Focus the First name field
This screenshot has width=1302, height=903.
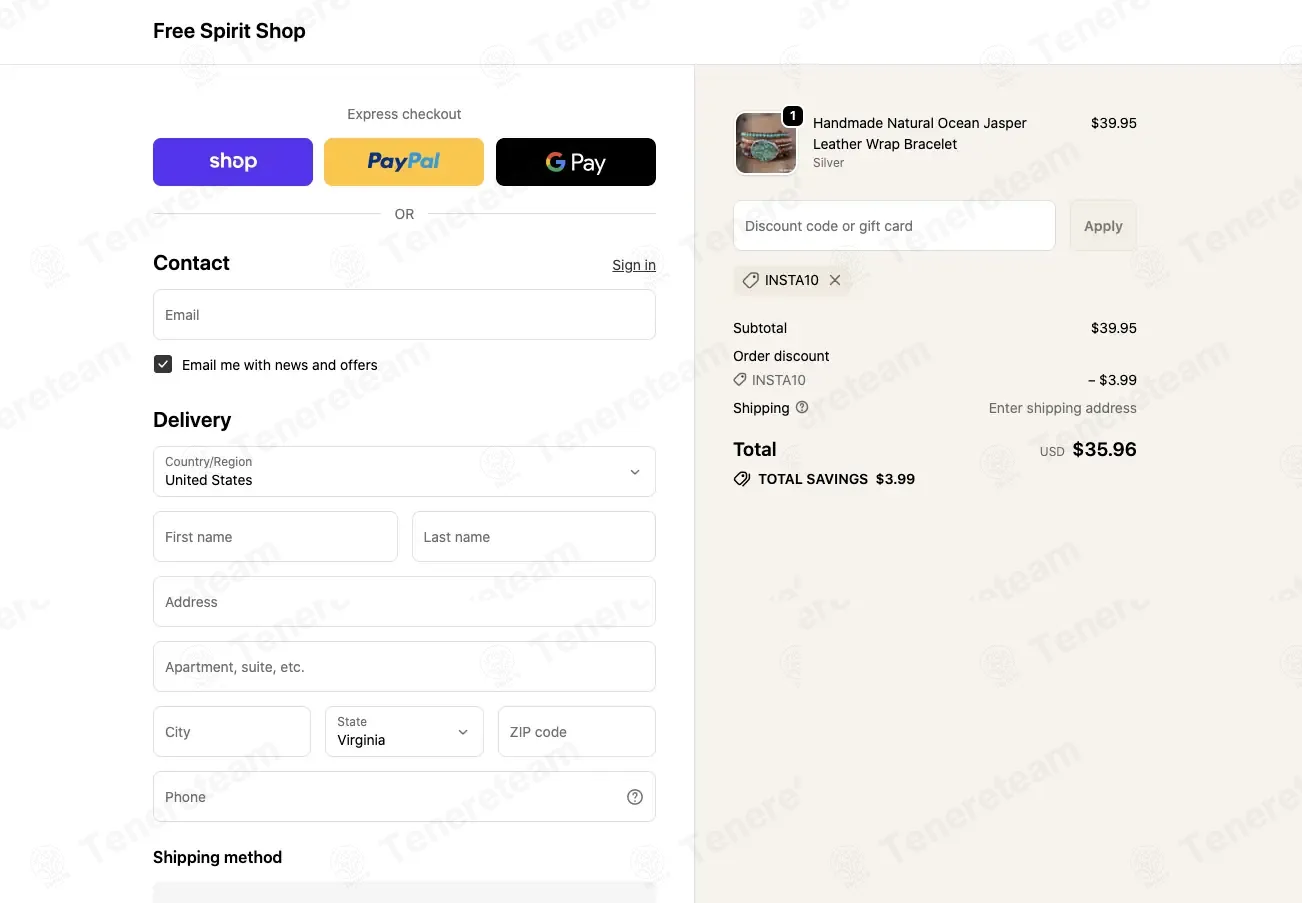pyautogui.click(x=275, y=537)
